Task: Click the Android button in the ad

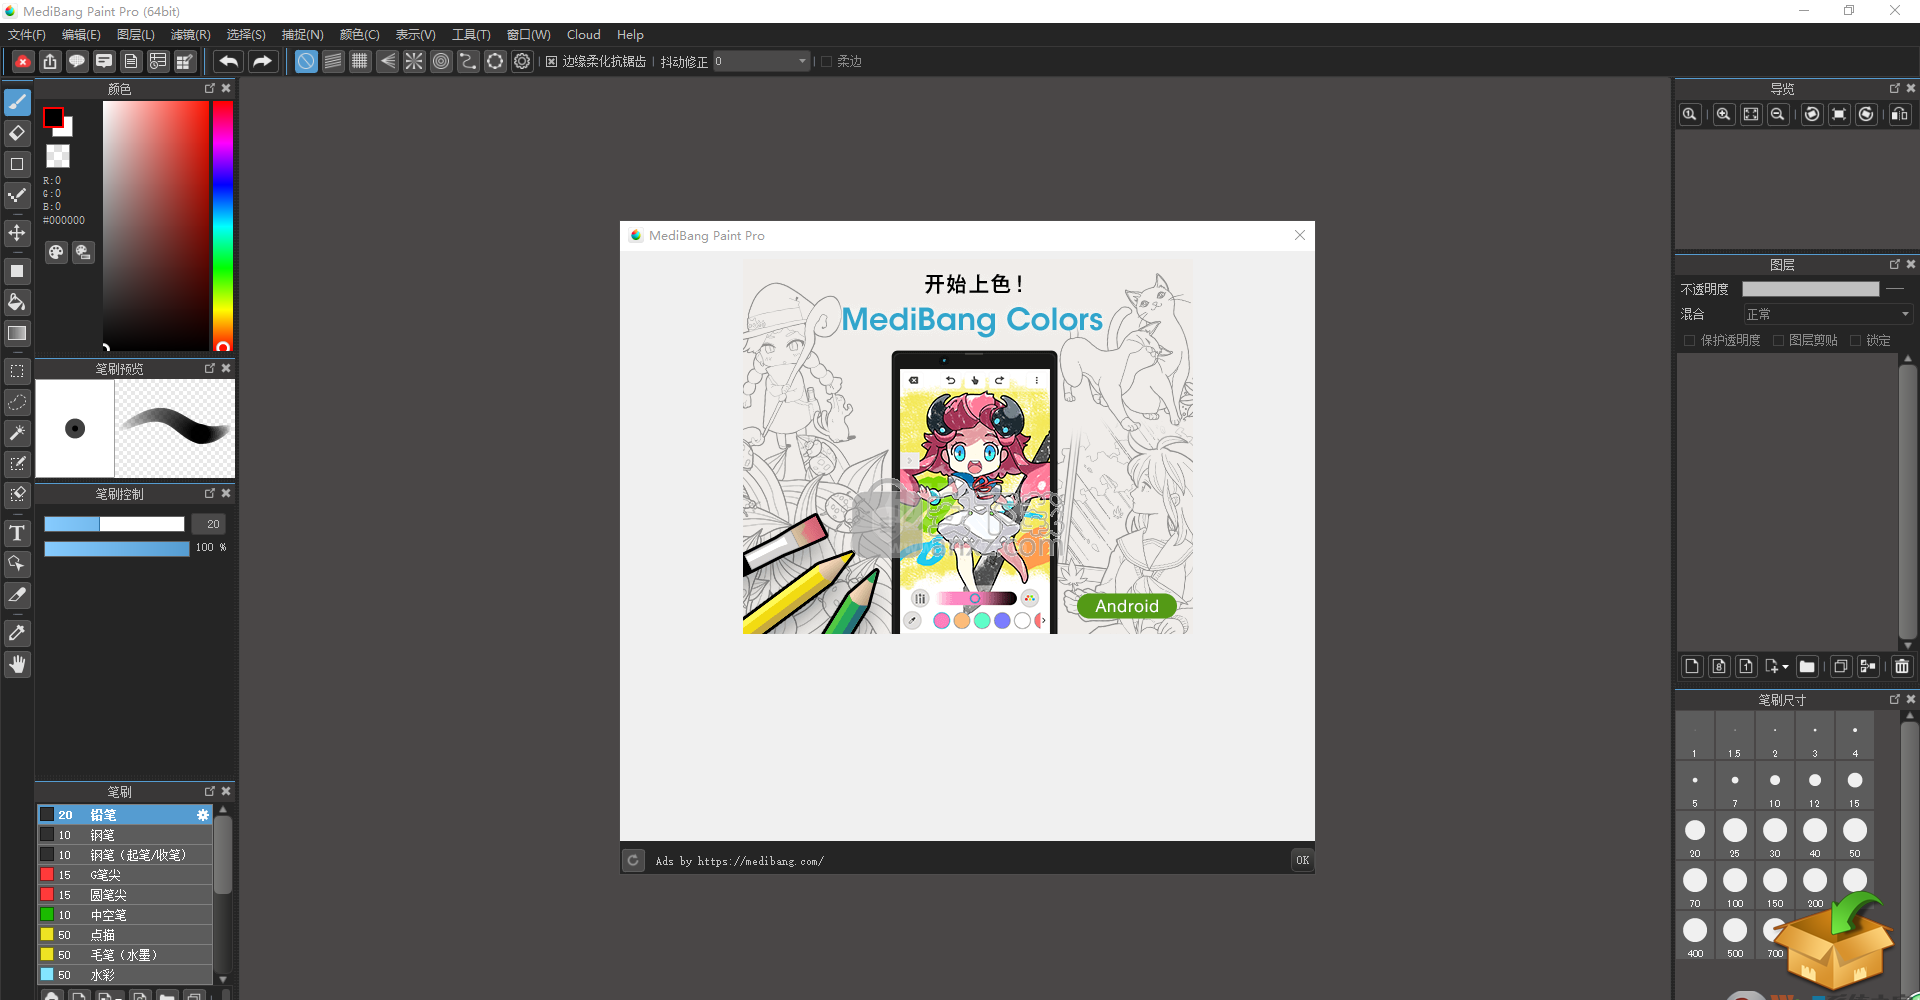Action: coord(1127,606)
